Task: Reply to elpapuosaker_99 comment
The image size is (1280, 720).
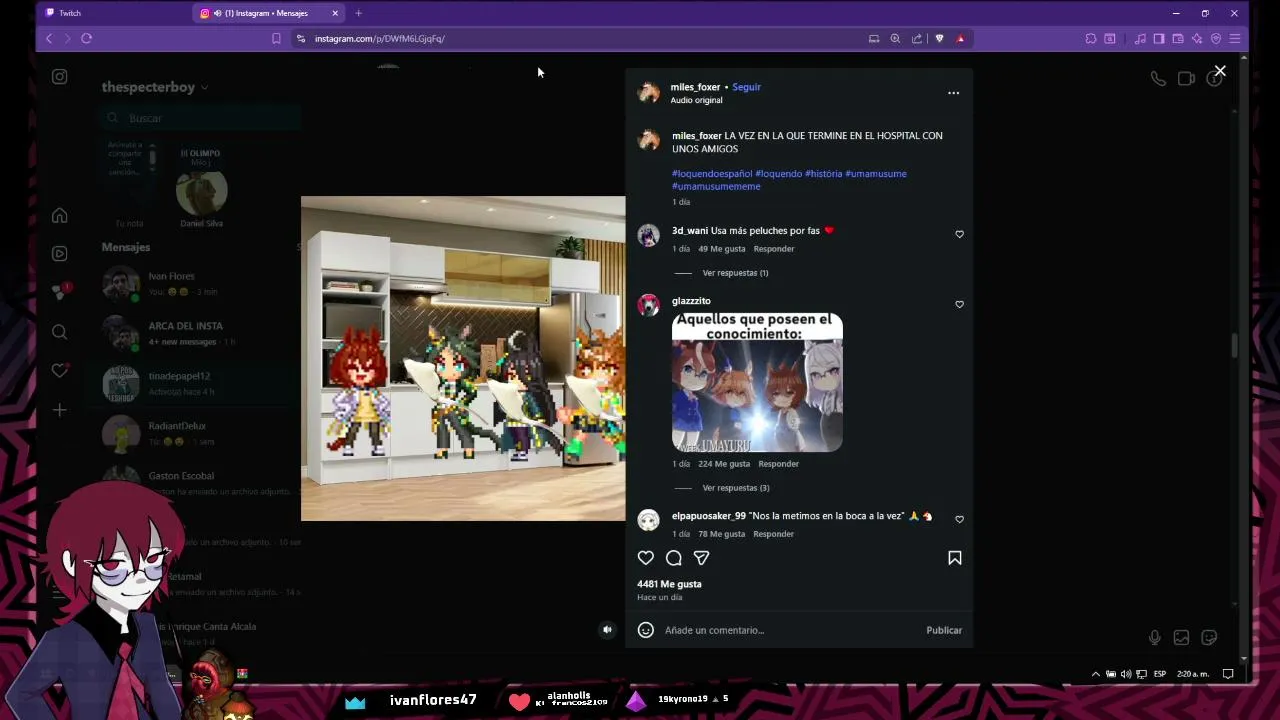Action: tap(773, 534)
